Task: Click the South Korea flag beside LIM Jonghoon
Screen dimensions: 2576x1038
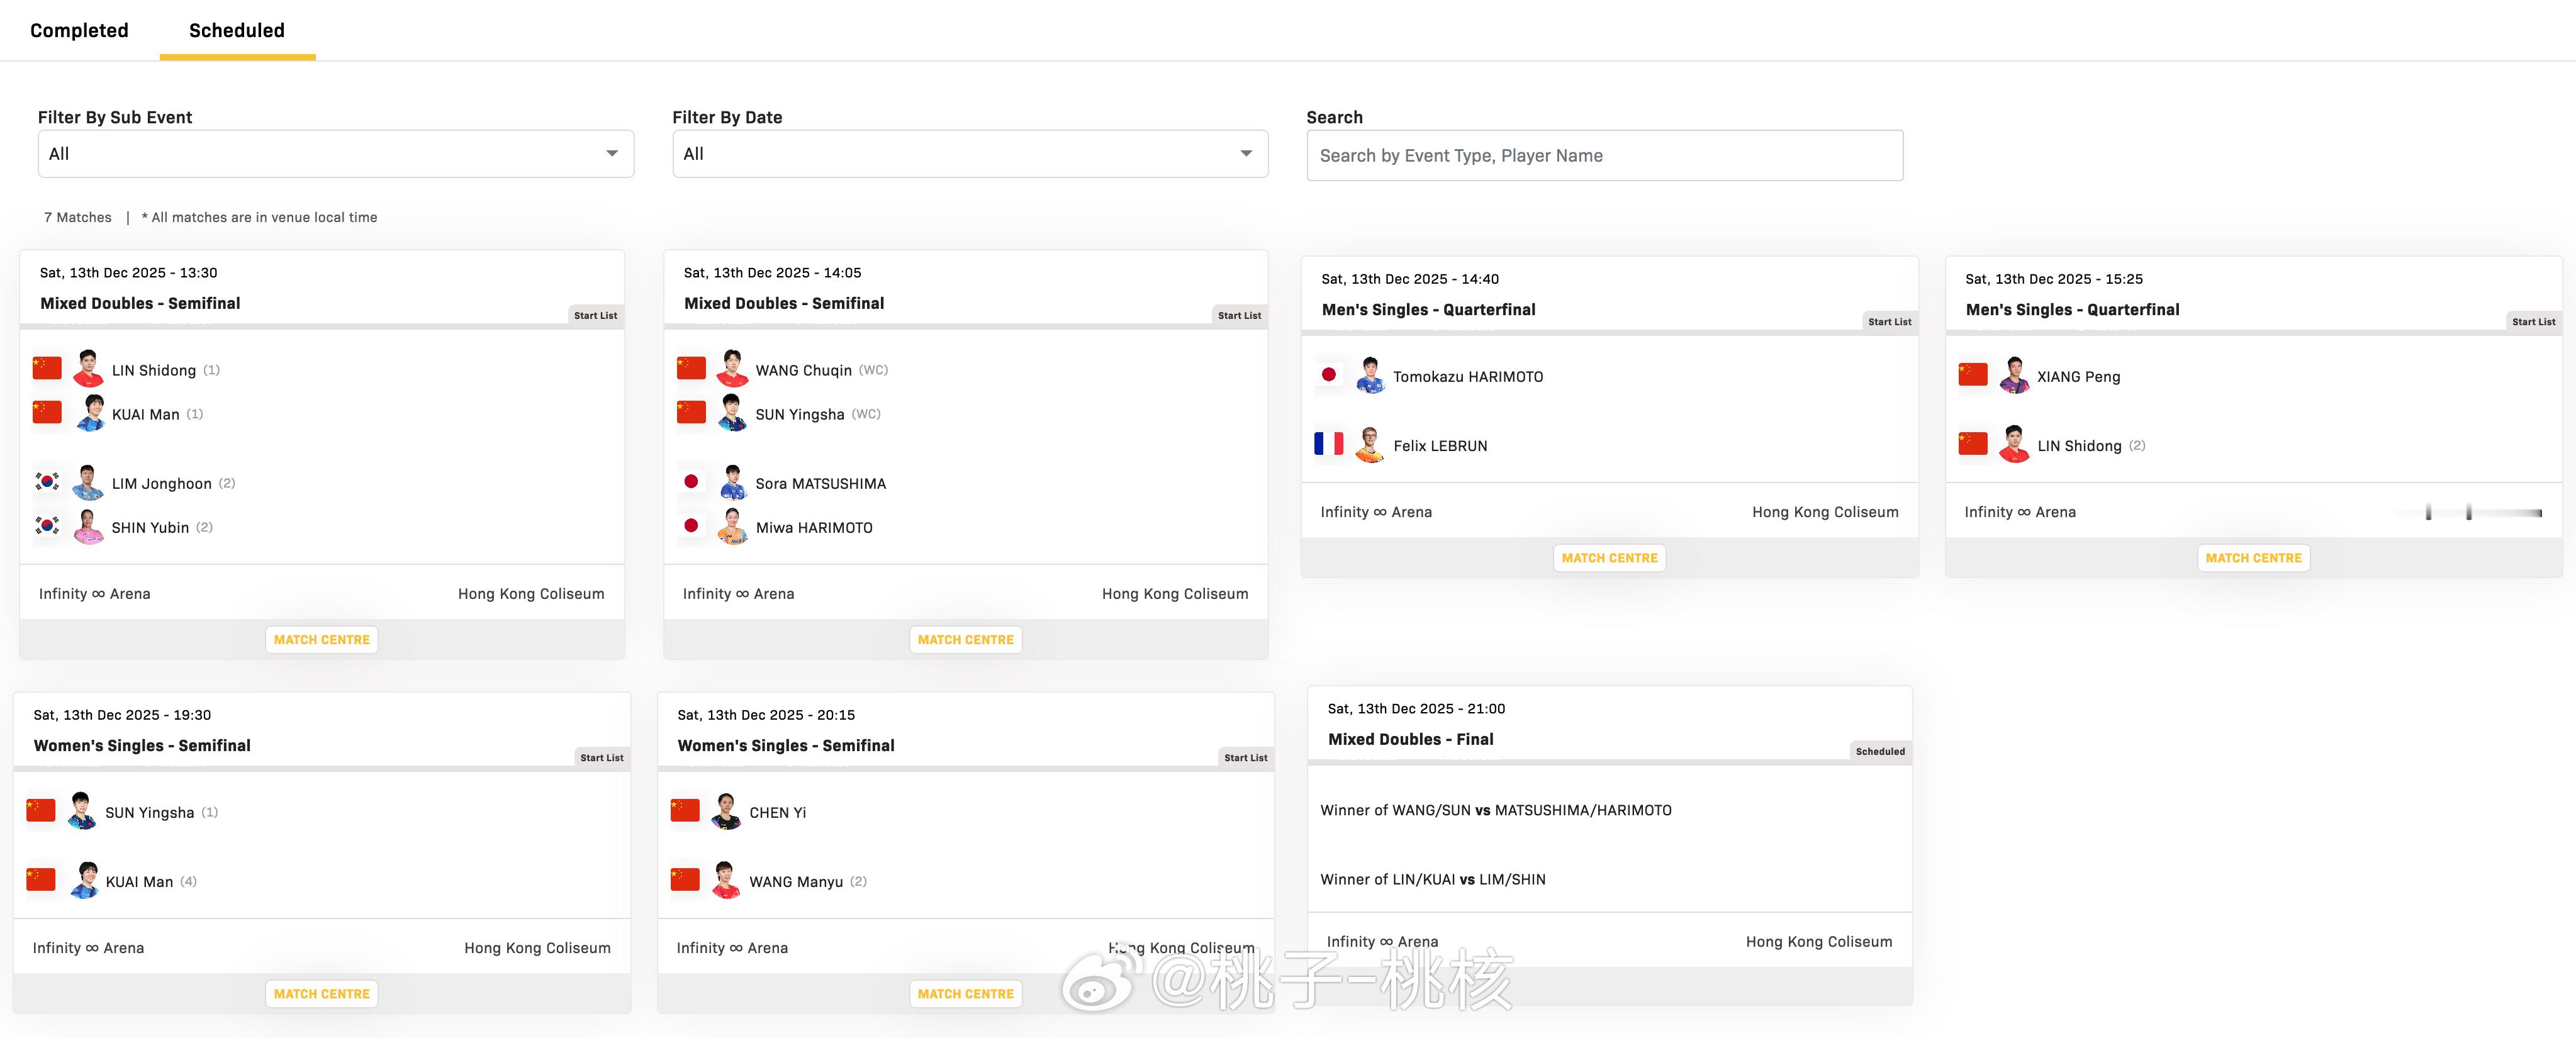Action: [47, 482]
